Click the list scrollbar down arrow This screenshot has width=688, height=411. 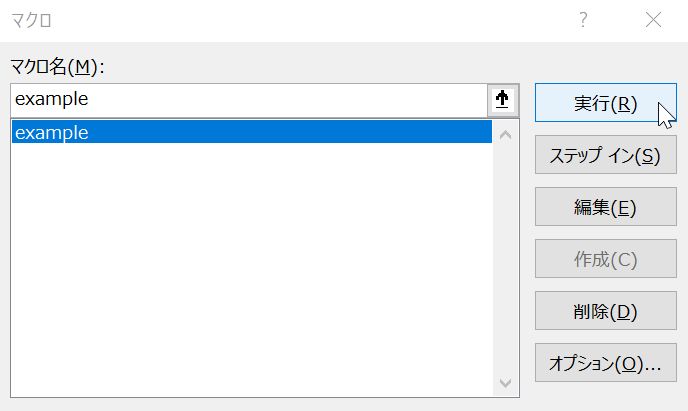coord(504,383)
